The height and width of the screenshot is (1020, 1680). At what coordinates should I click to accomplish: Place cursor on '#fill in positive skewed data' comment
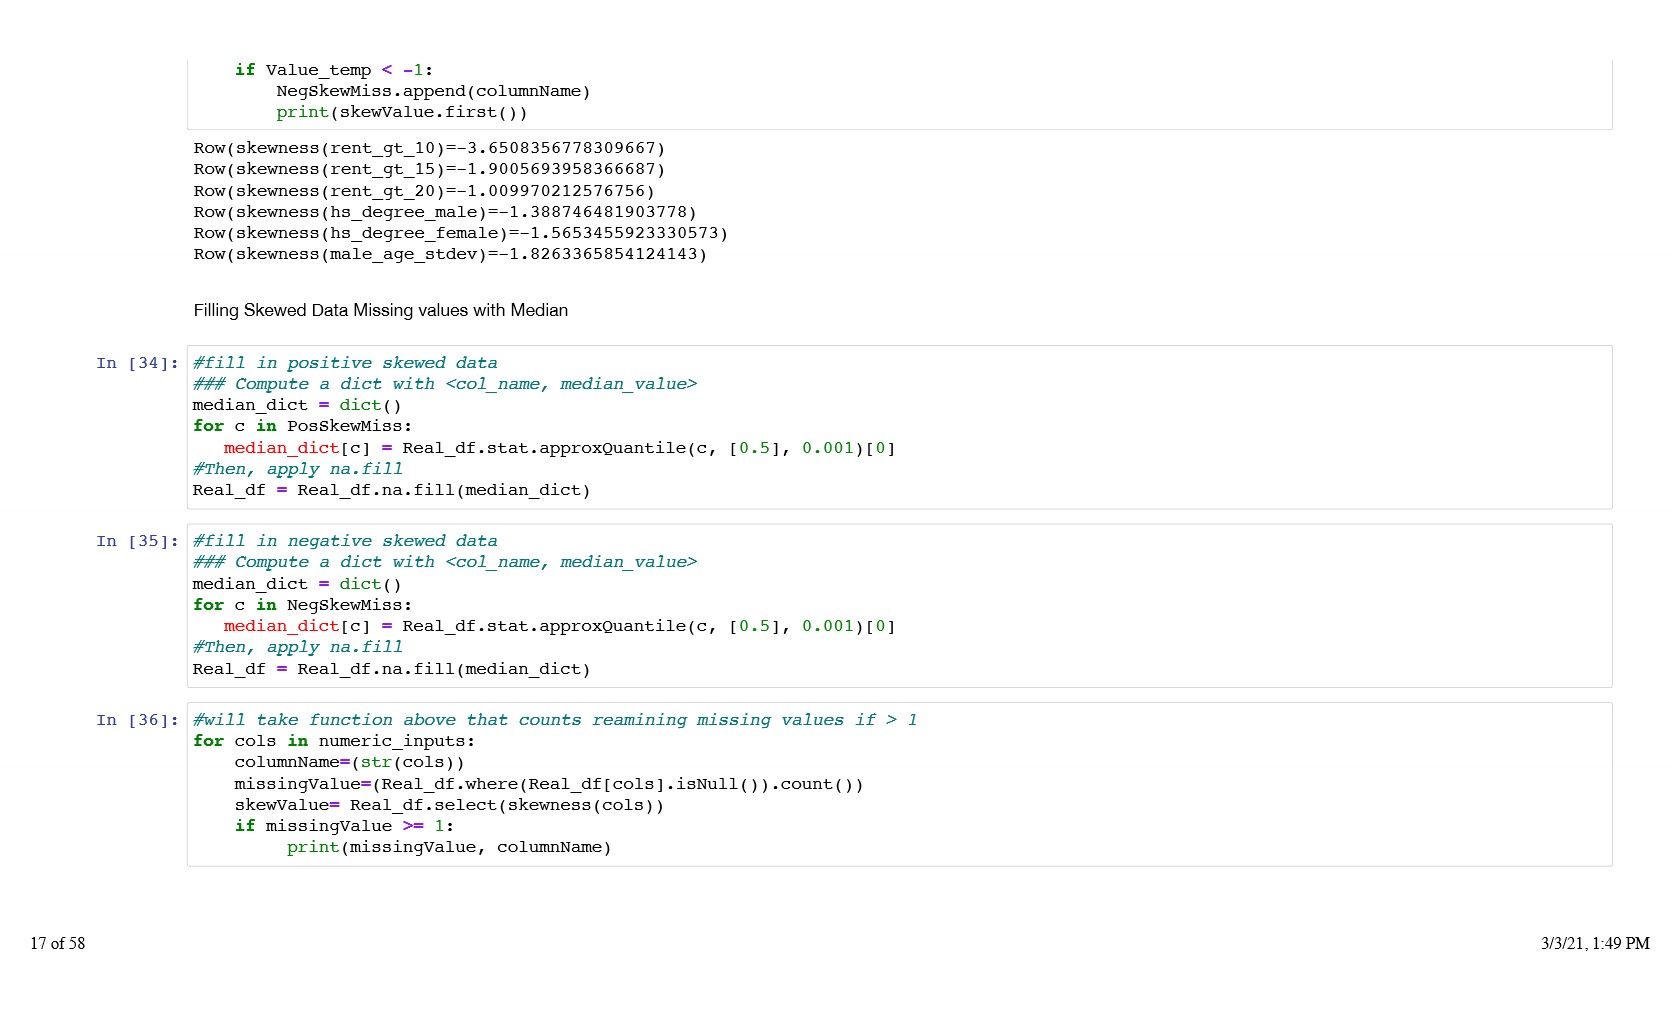(344, 363)
